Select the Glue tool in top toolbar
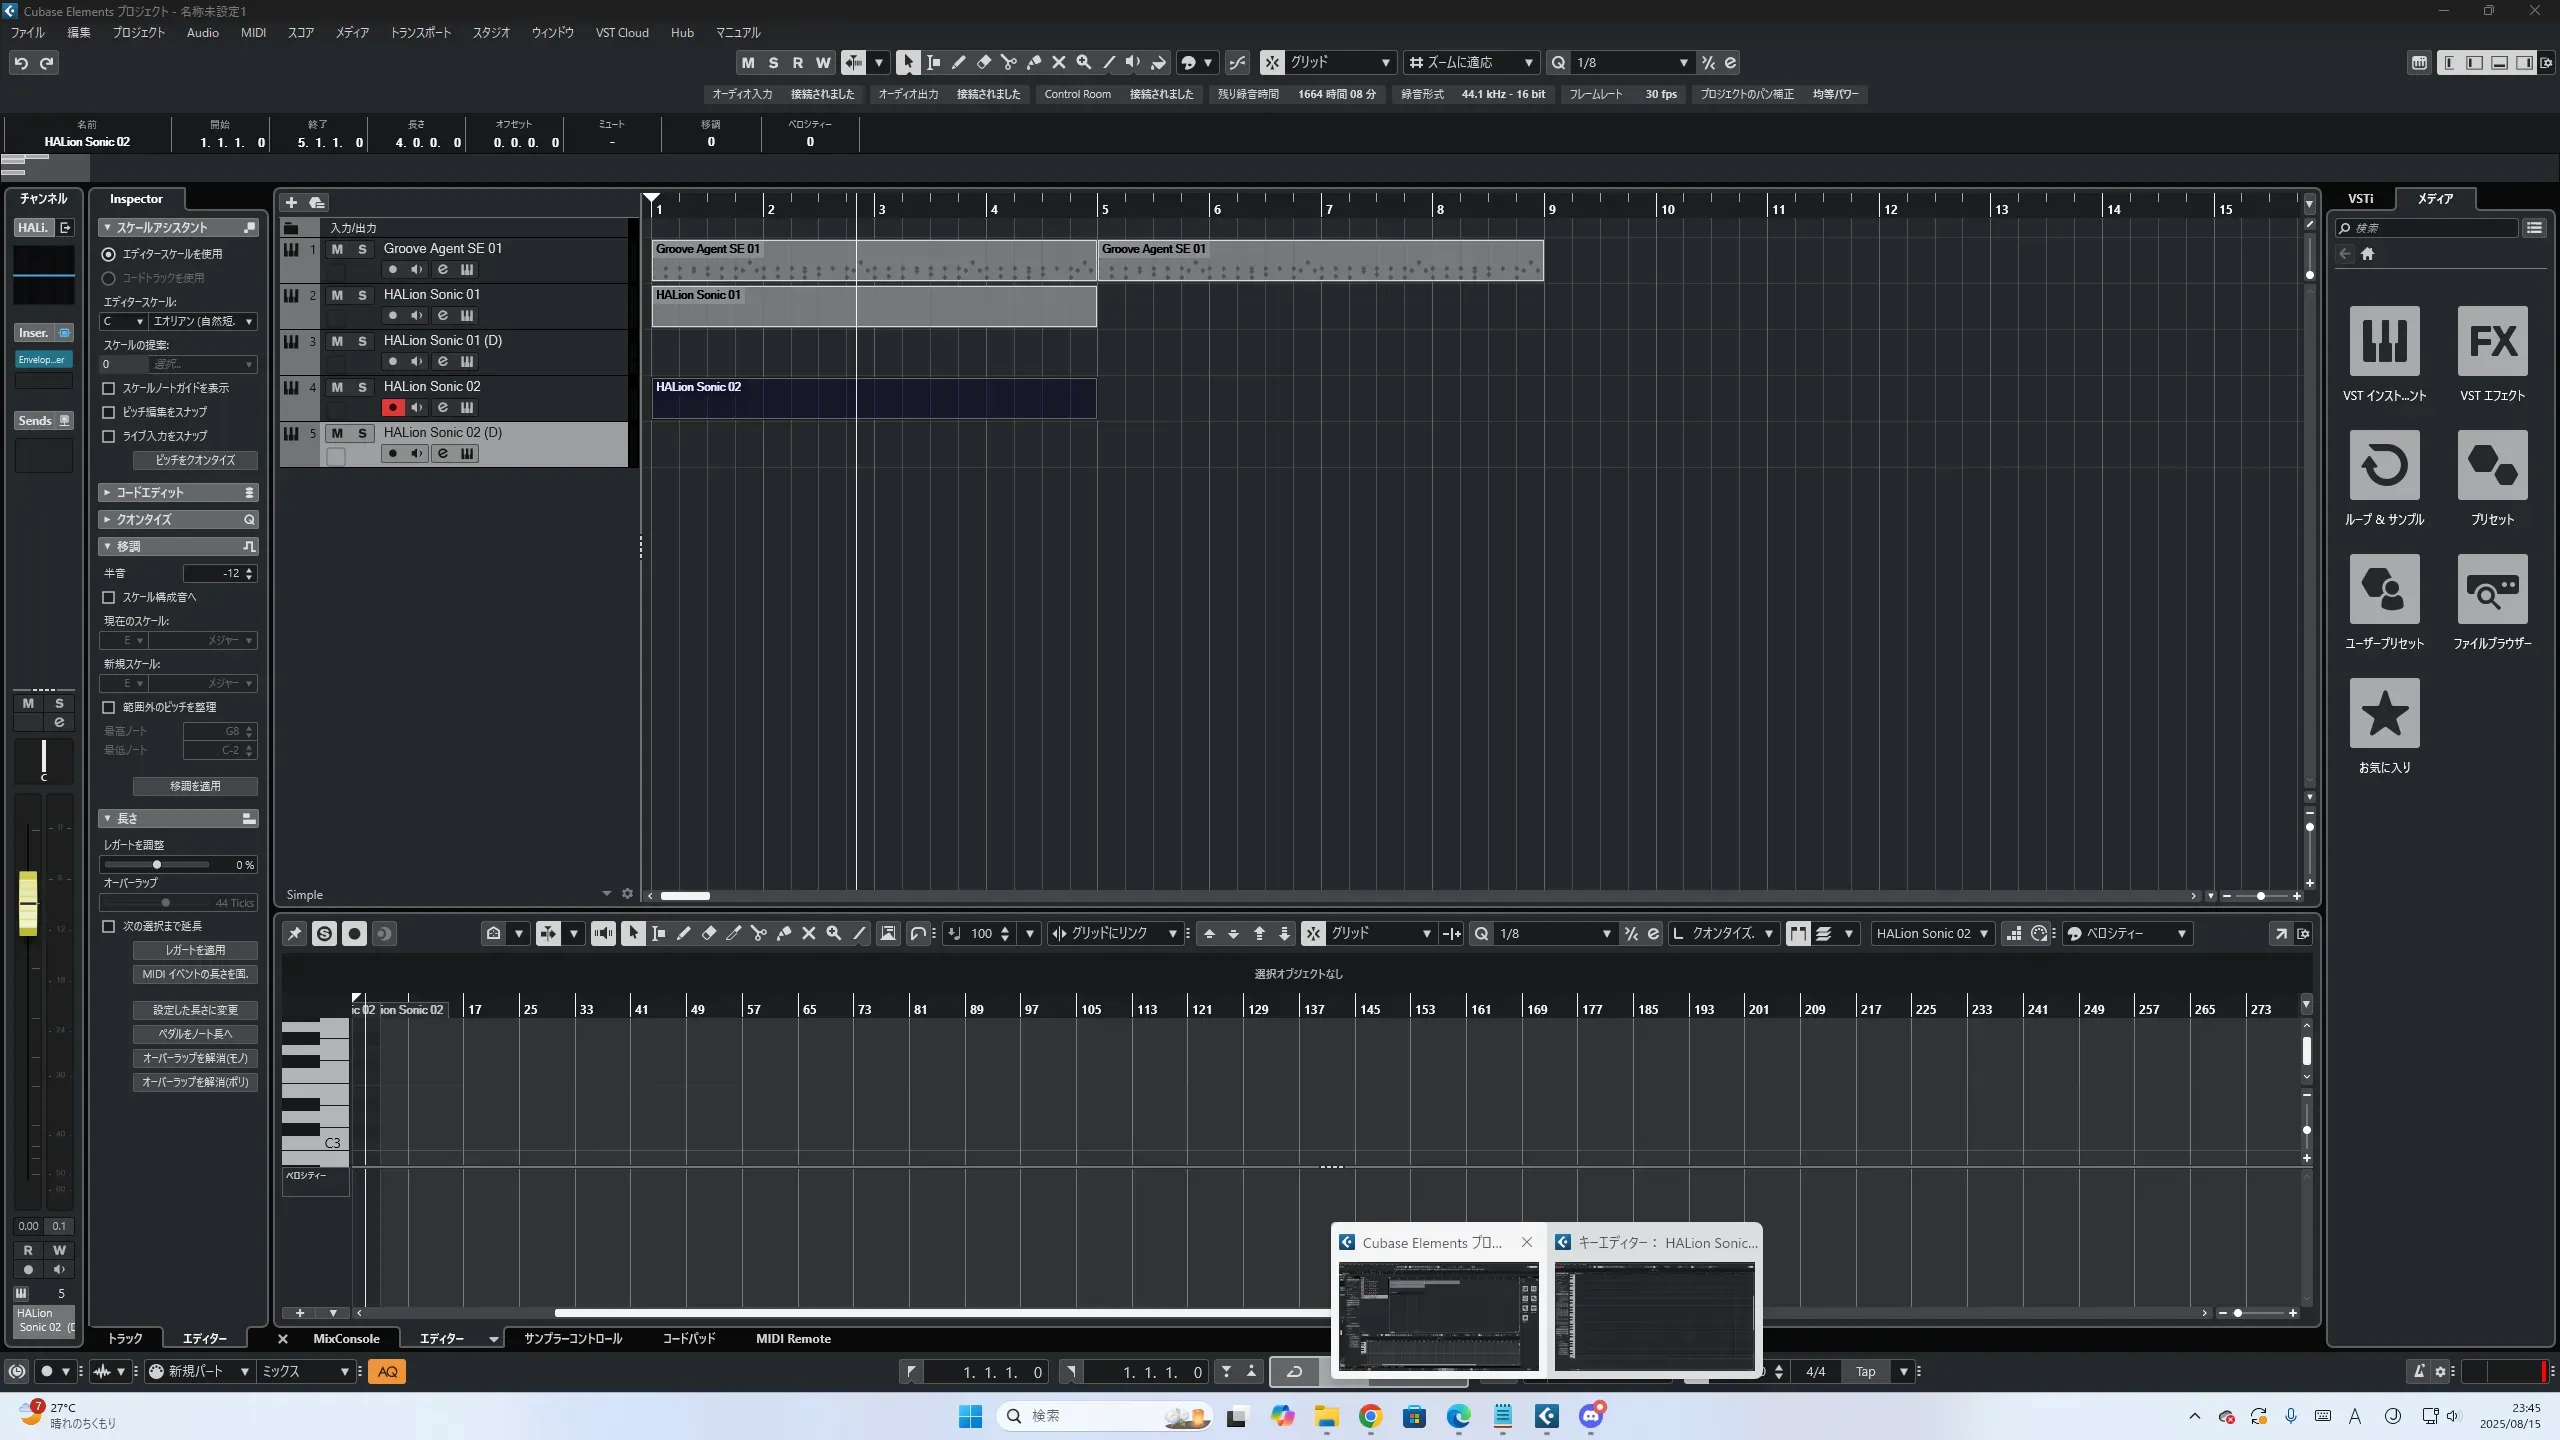This screenshot has width=2560, height=1440. (x=1034, y=62)
